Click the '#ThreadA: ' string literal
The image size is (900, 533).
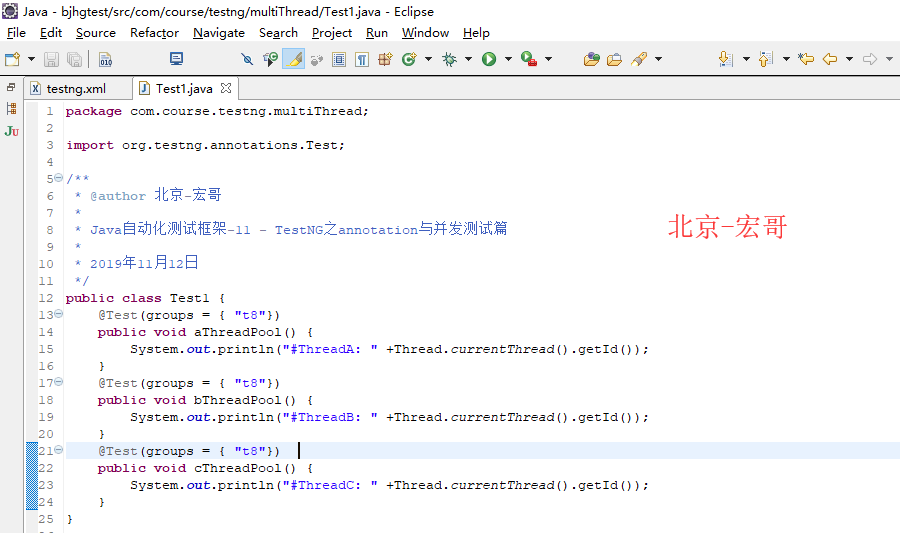pyautogui.click(x=328, y=349)
